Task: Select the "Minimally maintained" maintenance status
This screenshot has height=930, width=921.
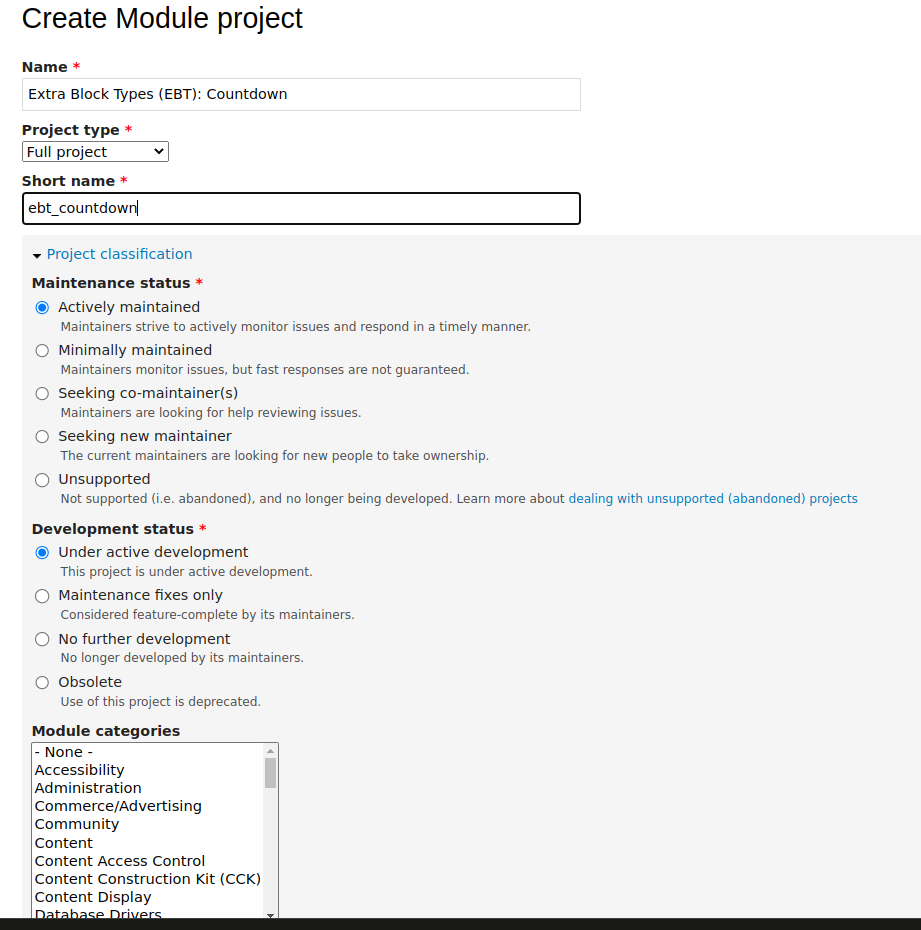Action: (41, 350)
